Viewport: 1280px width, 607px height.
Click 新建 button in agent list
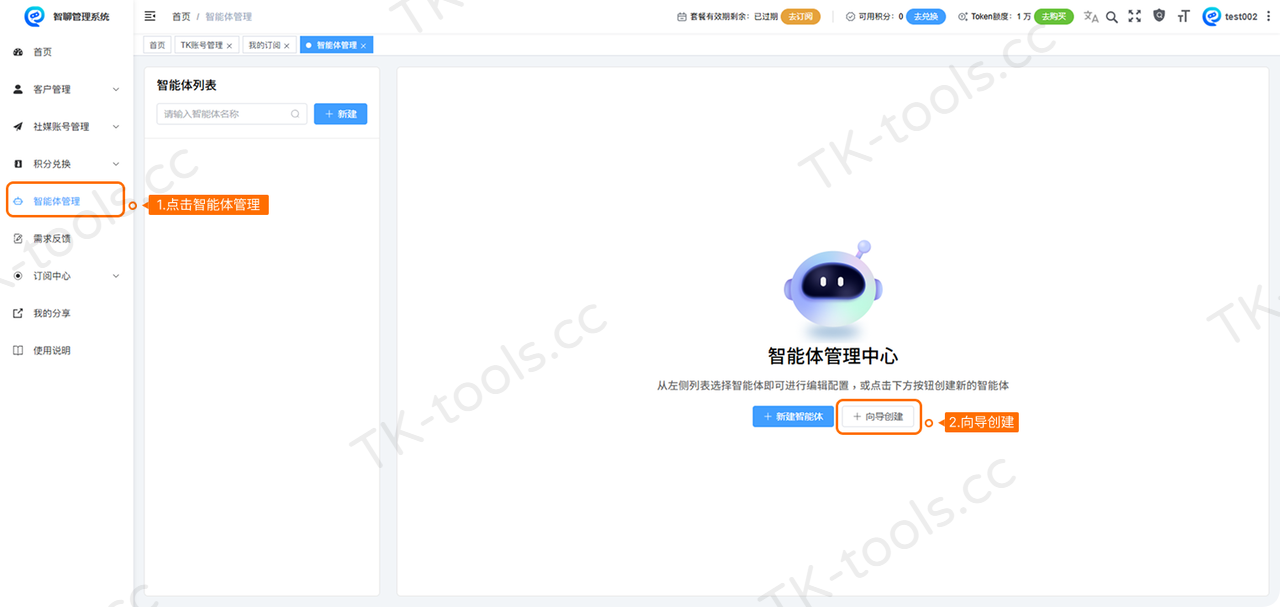[341, 114]
